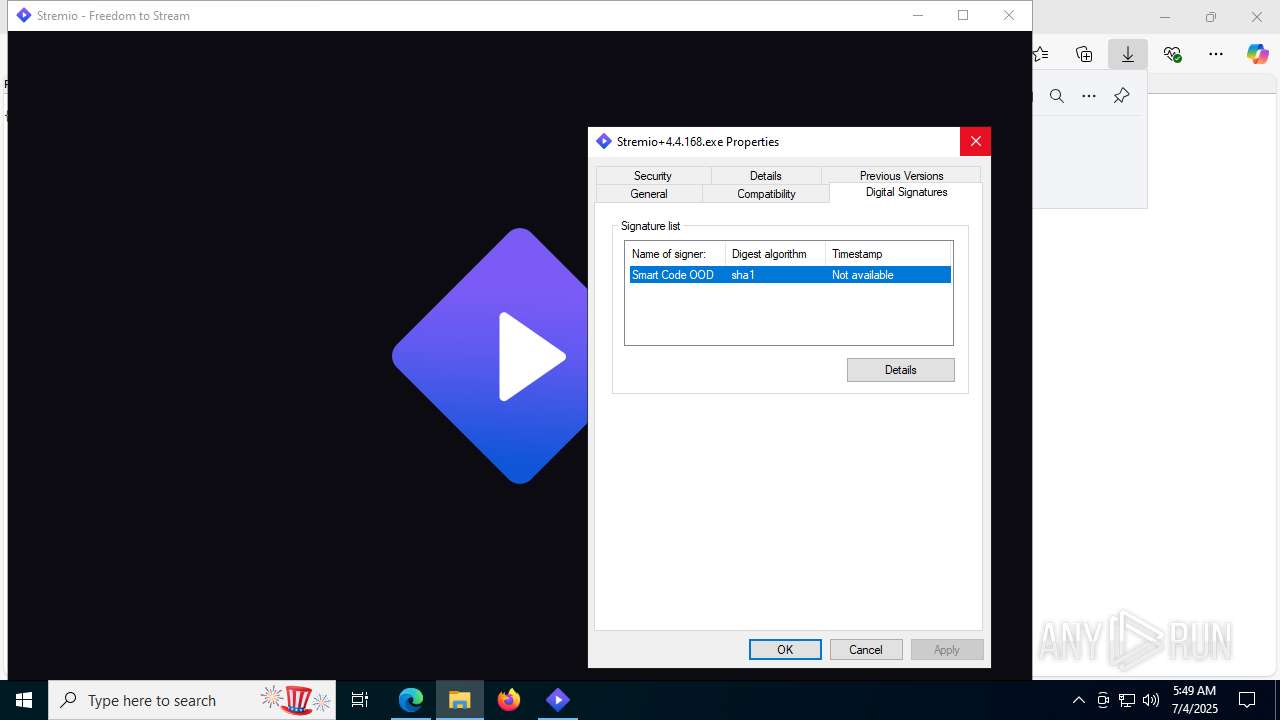Click the Stremio play logo
This screenshot has height=720, width=1280.
tap(490, 356)
